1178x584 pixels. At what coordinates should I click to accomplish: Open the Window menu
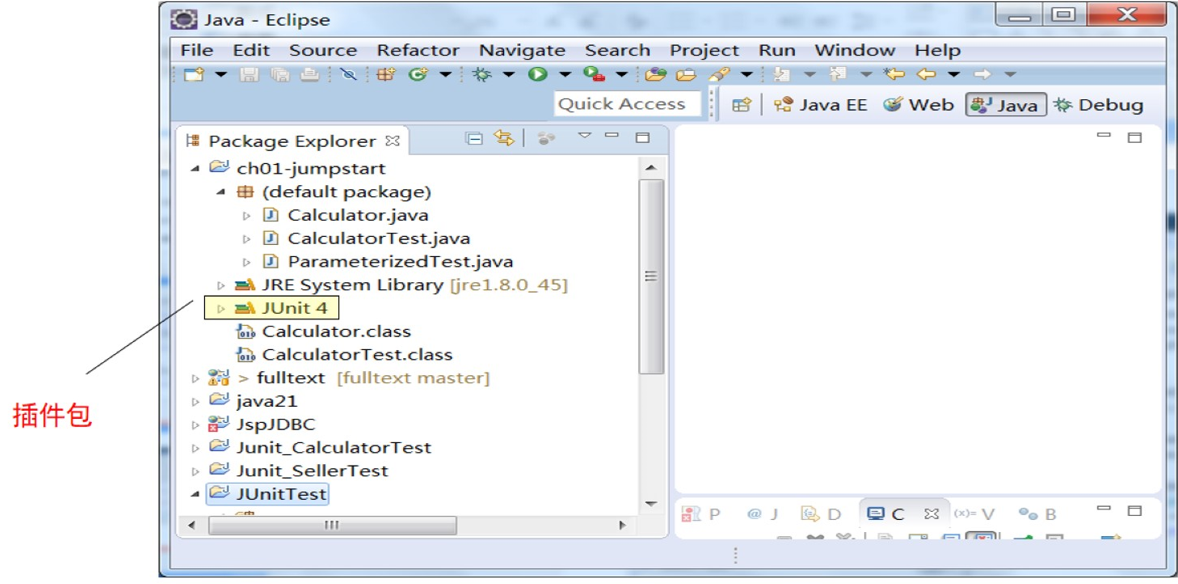(855, 50)
